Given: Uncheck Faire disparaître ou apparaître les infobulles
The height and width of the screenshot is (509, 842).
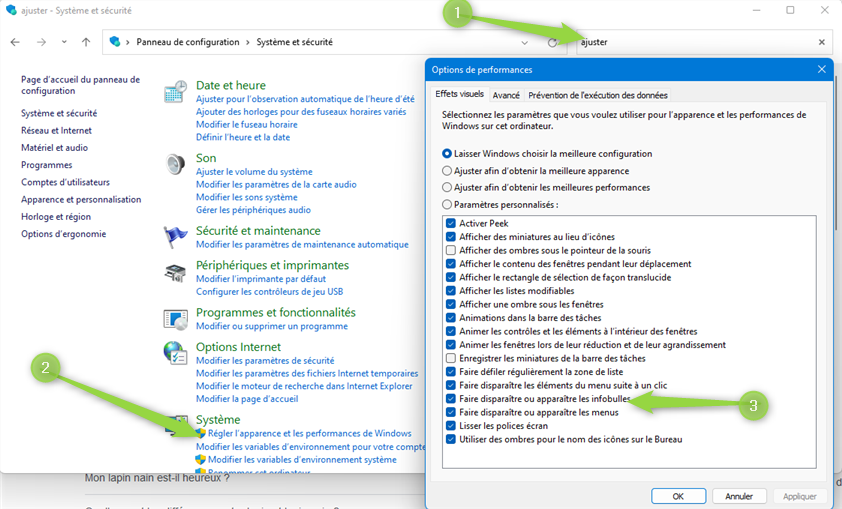Looking at the screenshot, I should tap(451, 398).
